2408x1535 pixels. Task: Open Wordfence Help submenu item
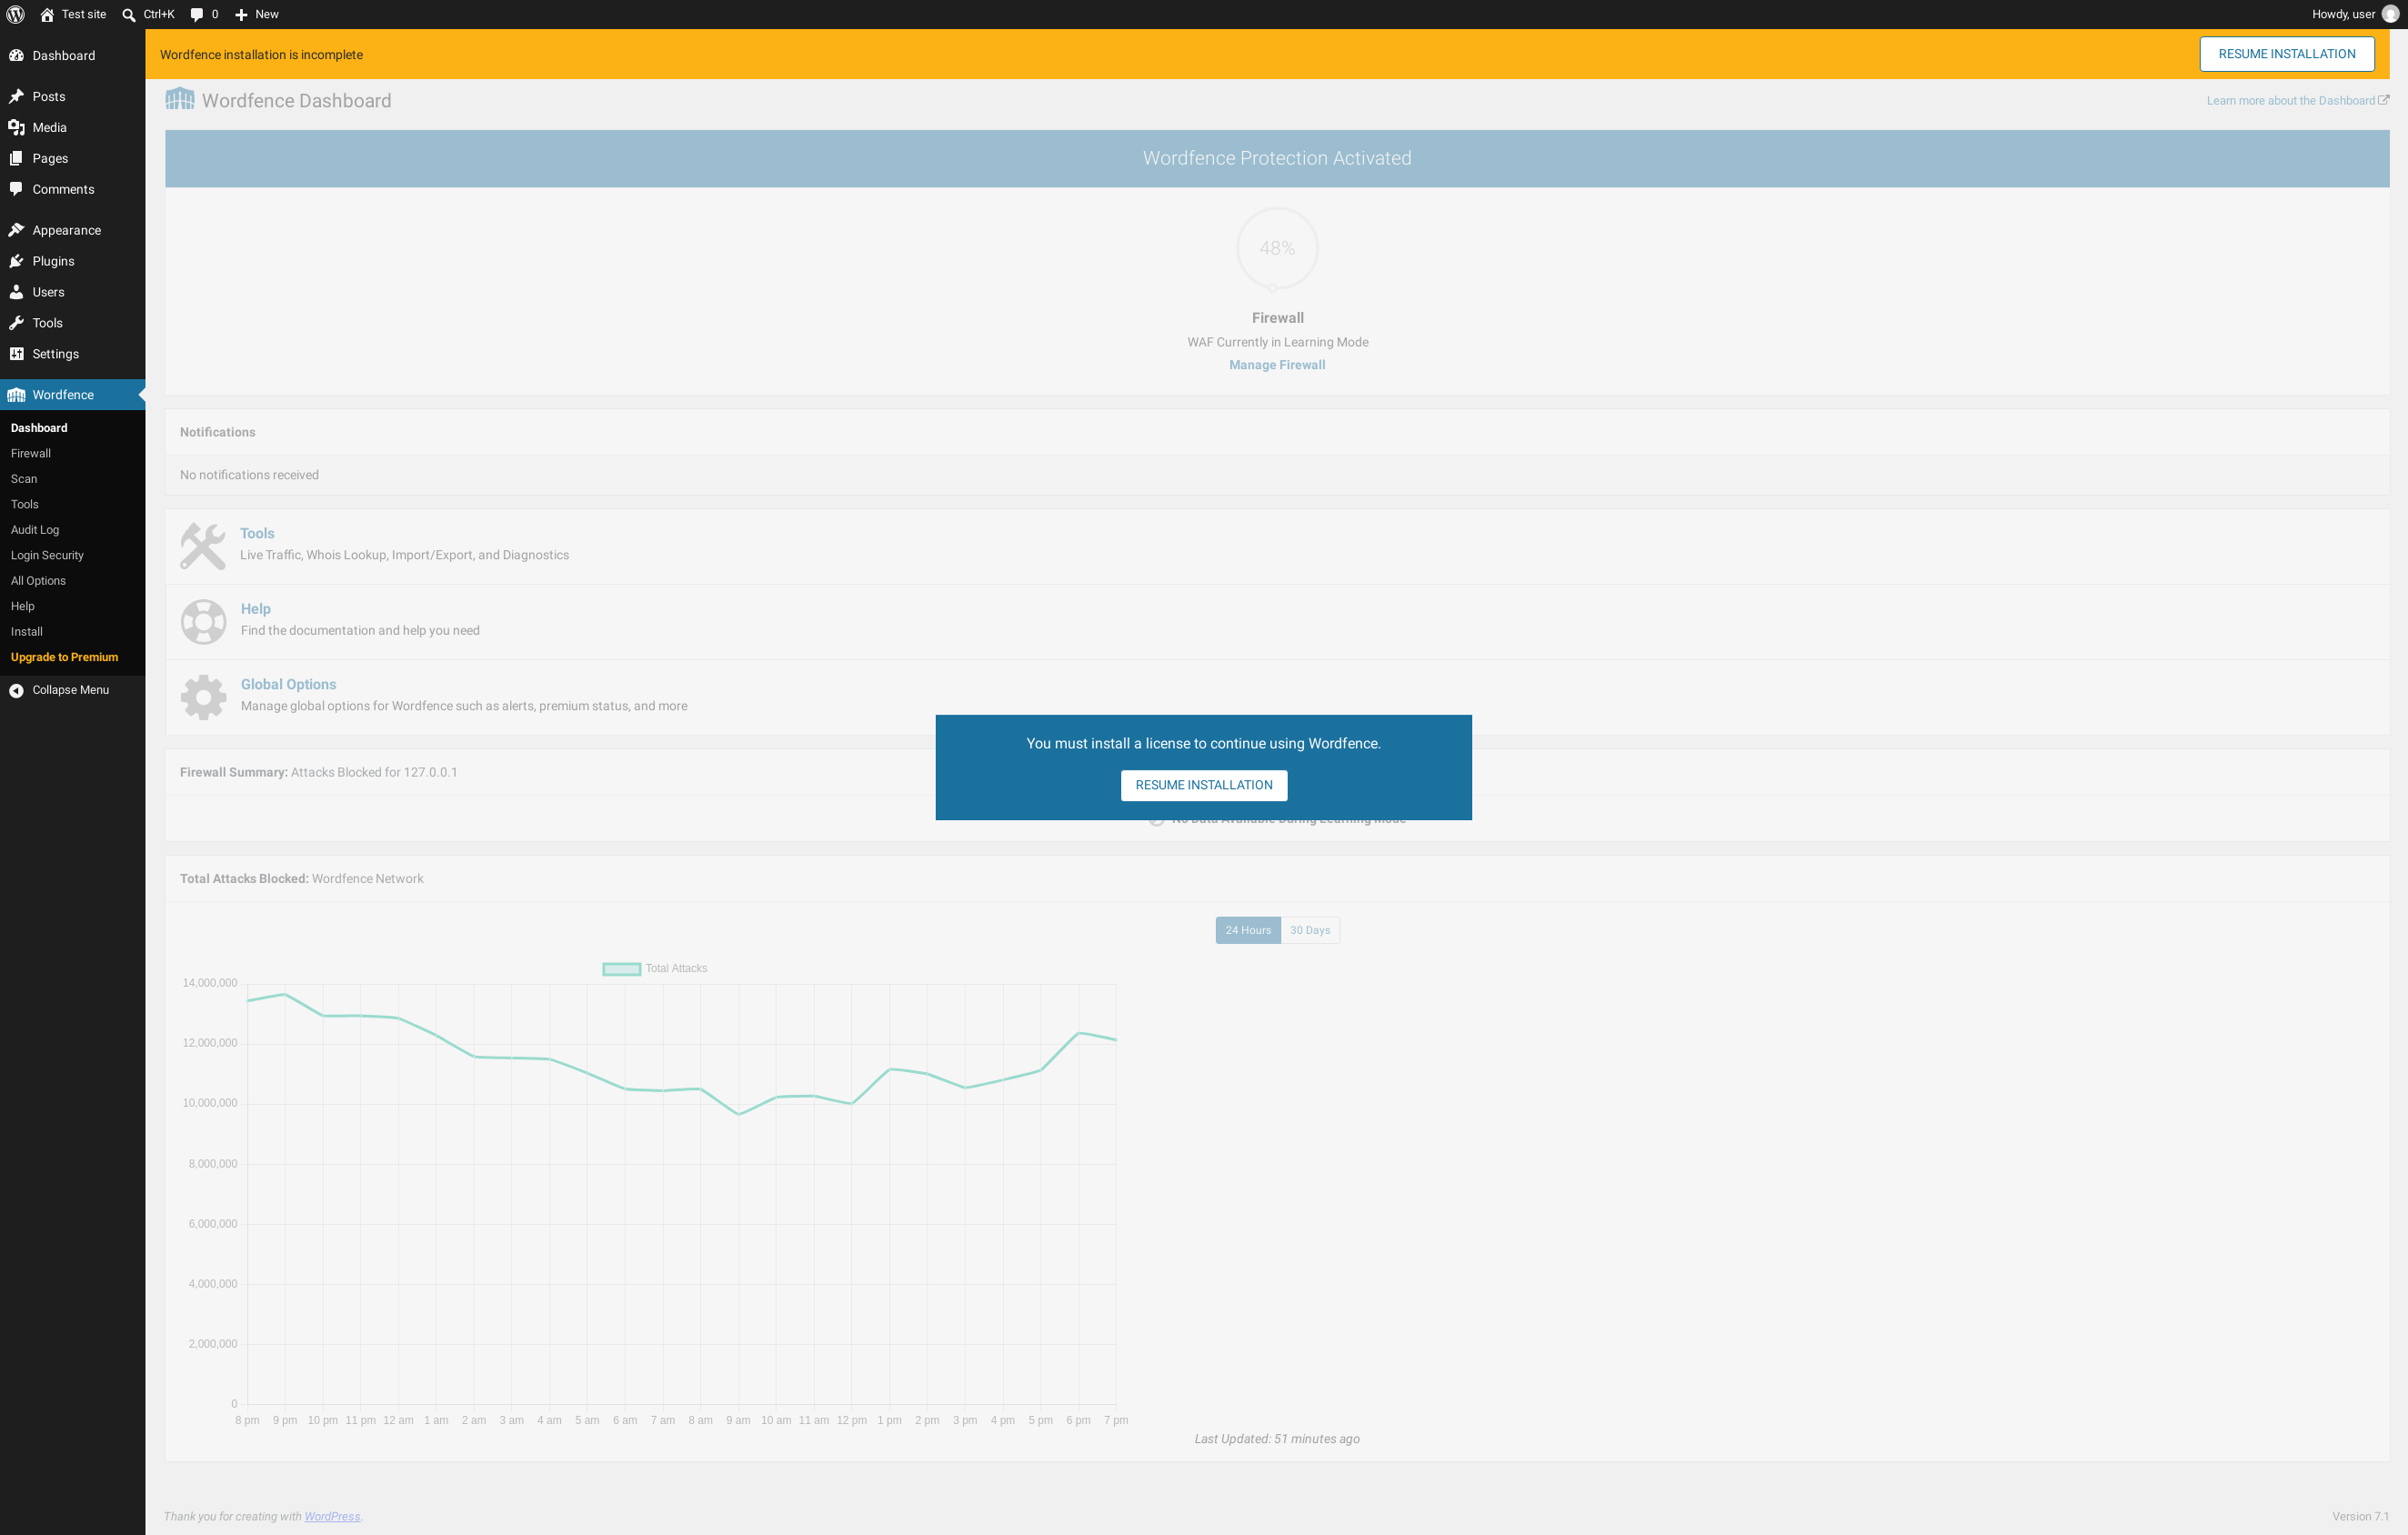pyautogui.click(x=23, y=606)
